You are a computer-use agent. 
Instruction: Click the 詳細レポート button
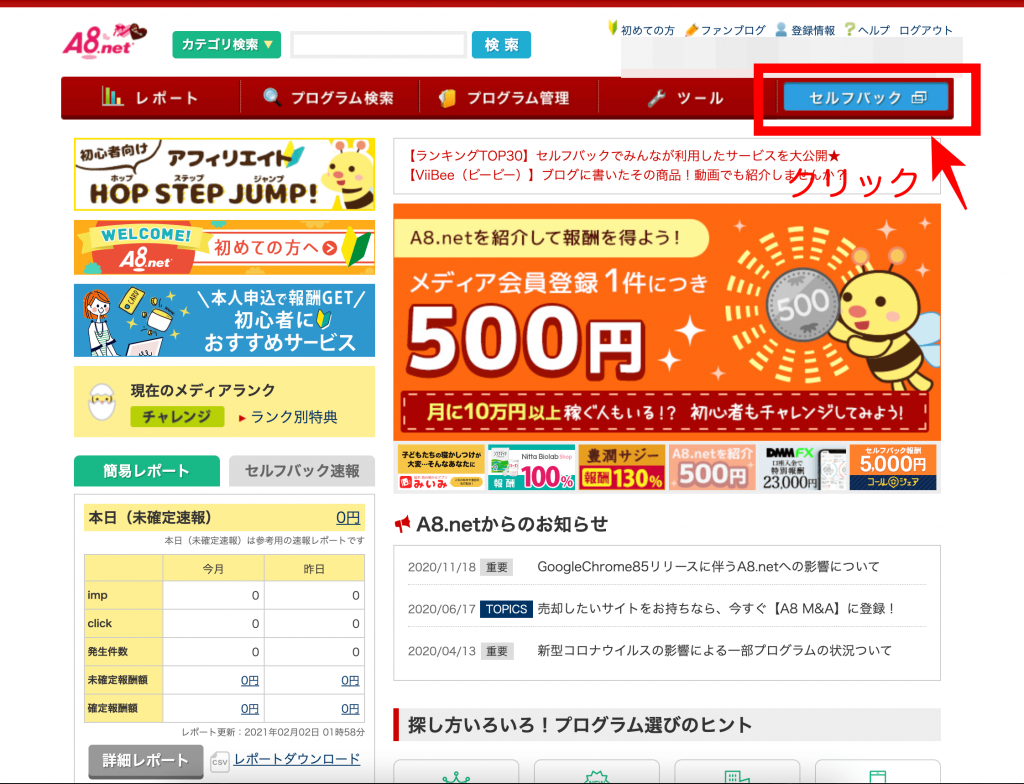click(145, 761)
